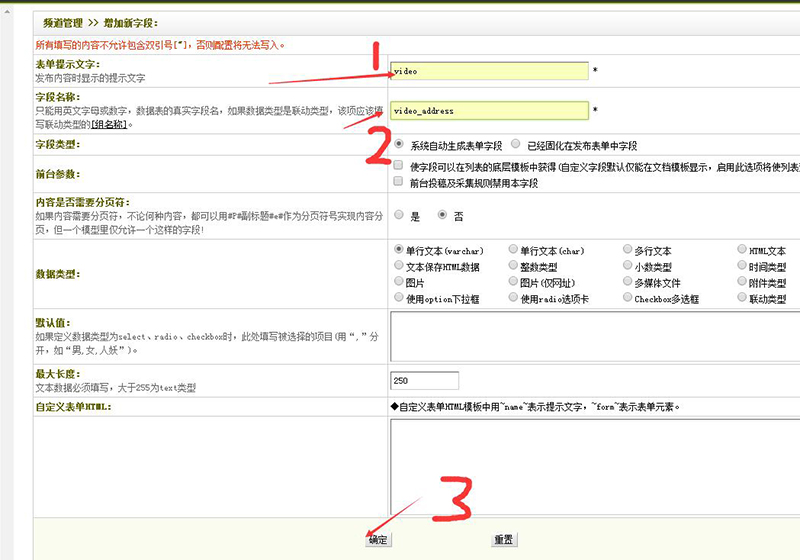The height and width of the screenshot is (560, 800).
Task: Select 使用option下拉框 data type
Action: pos(399,298)
